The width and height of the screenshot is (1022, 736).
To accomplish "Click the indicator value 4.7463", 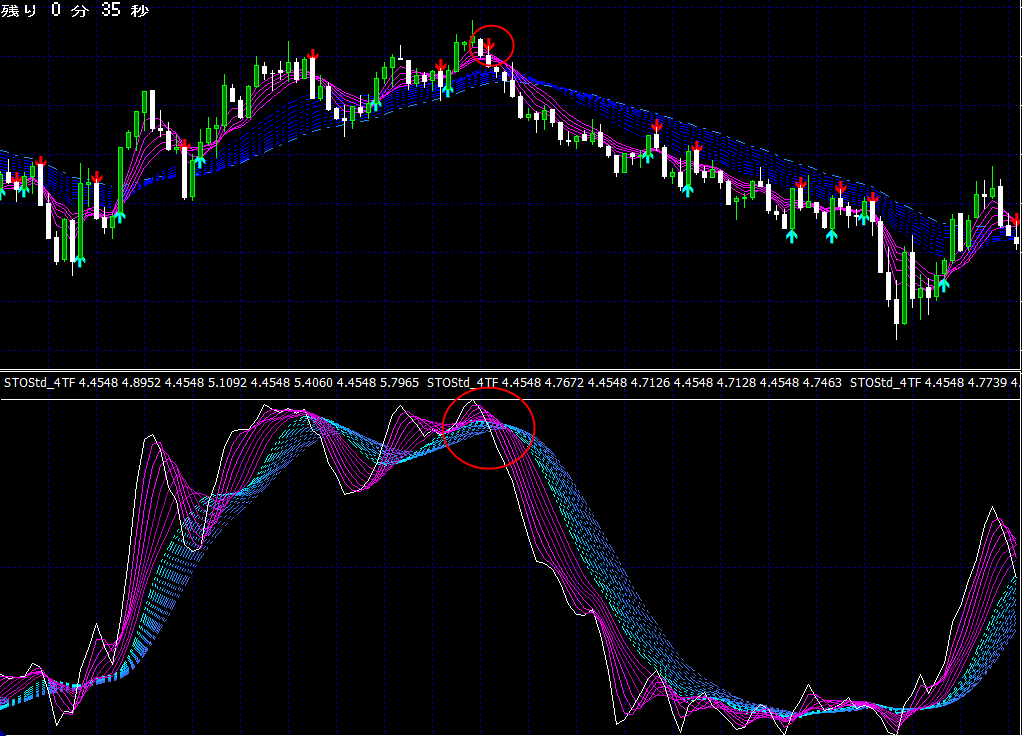I will pos(822,383).
